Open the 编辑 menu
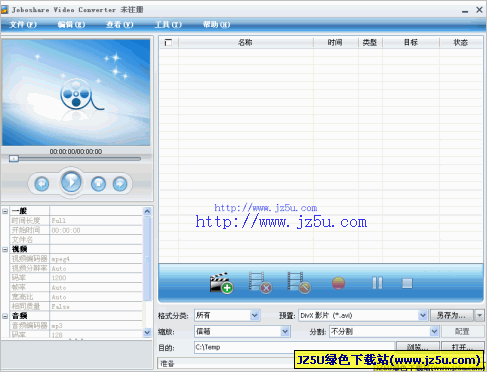The width and height of the screenshot is (487, 372). [x=71, y=25]
